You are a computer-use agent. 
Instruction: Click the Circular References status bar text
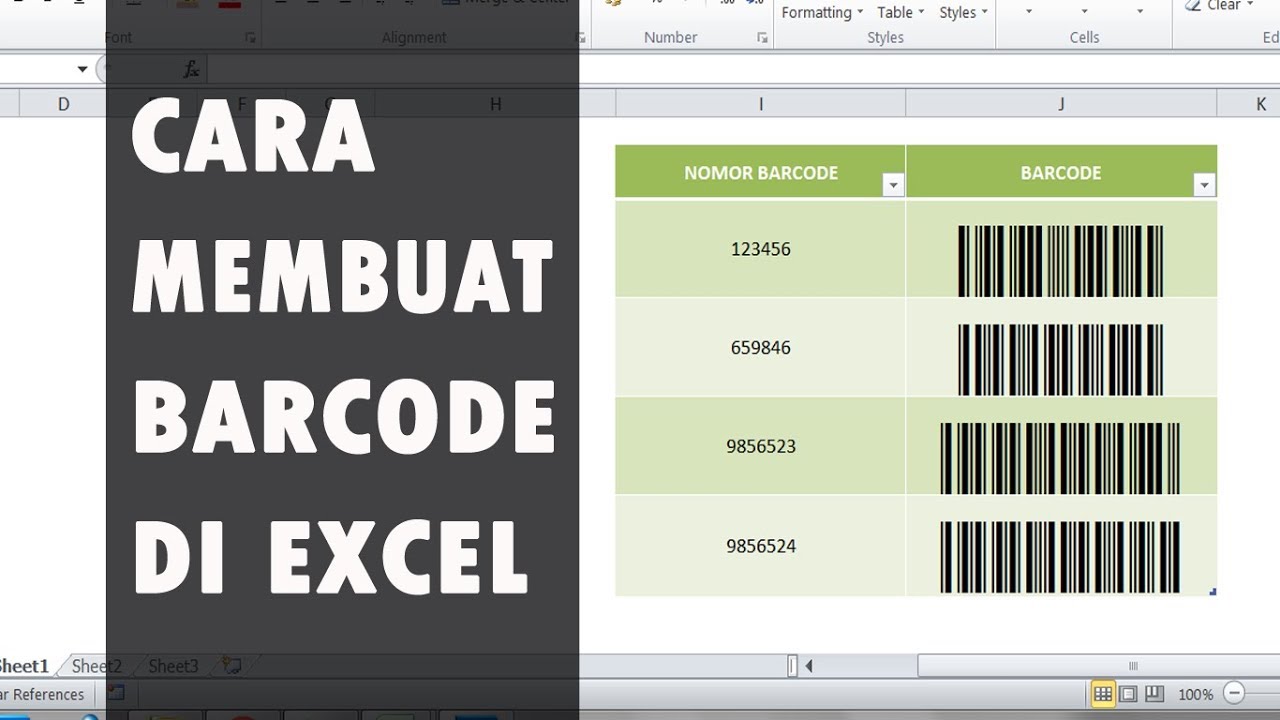click(x=42, y=694)
